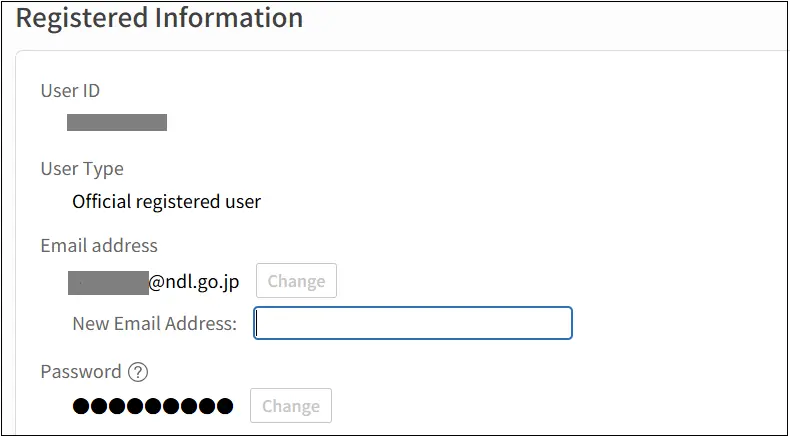Click the word 'Information' in the page heading
This screenshot has height=436, width=790.
(x=229, y=18)
